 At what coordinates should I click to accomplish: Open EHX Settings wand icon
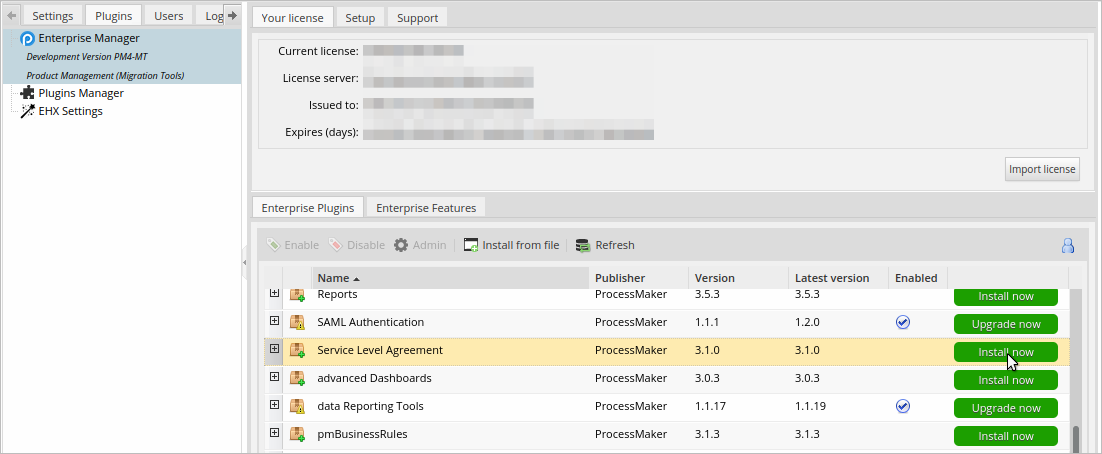point(27,111)
